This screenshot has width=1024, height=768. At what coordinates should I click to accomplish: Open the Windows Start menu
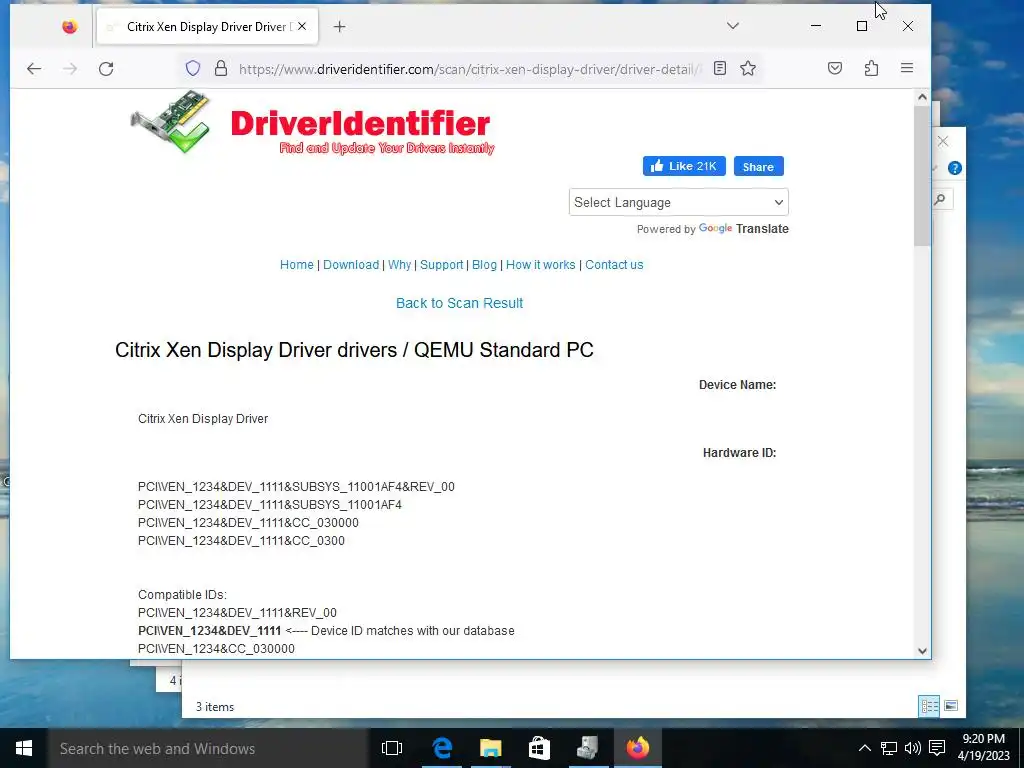click(24, 748)
